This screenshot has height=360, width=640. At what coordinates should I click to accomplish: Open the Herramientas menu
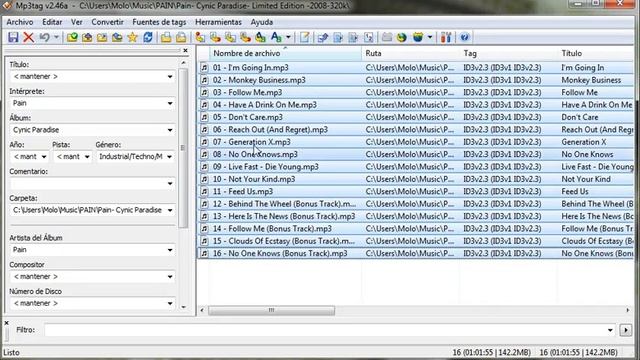coord(218,22)
